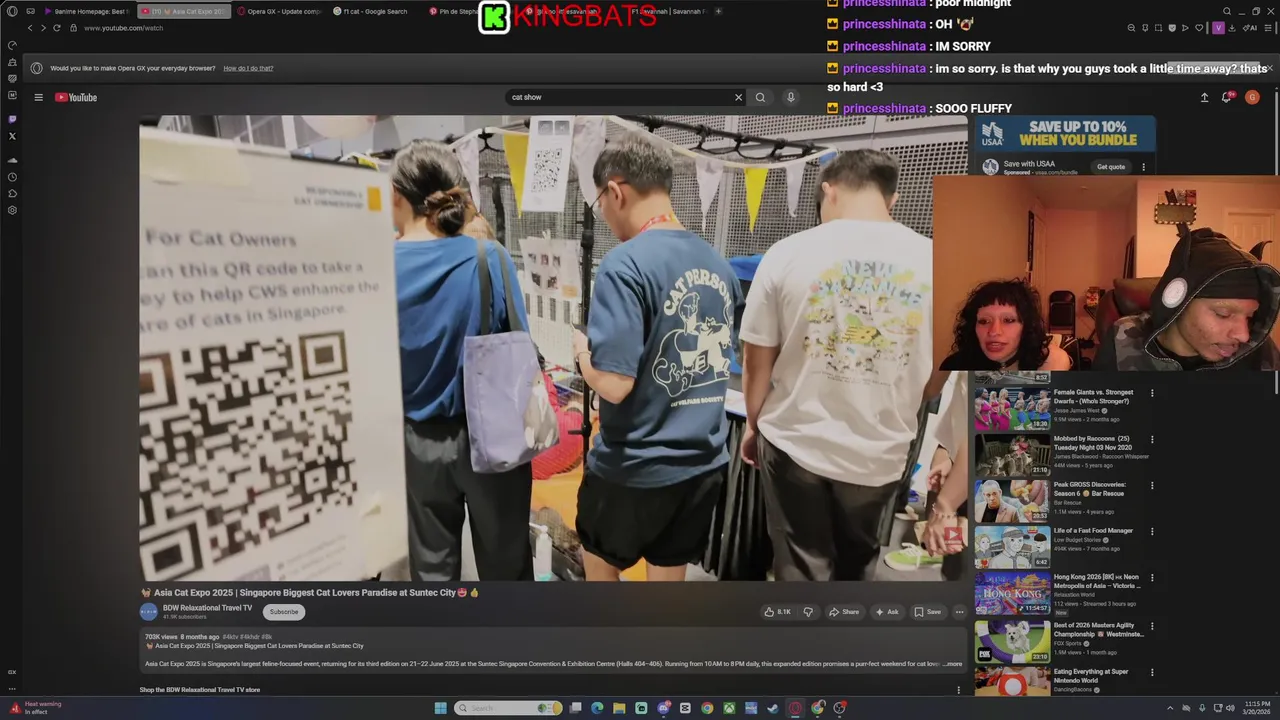Image resolution: width=1280 pixels, height=720 pixels.
Task: Click the address bar padlock icon
Action: pyautogui.click(x=73, y=28)
